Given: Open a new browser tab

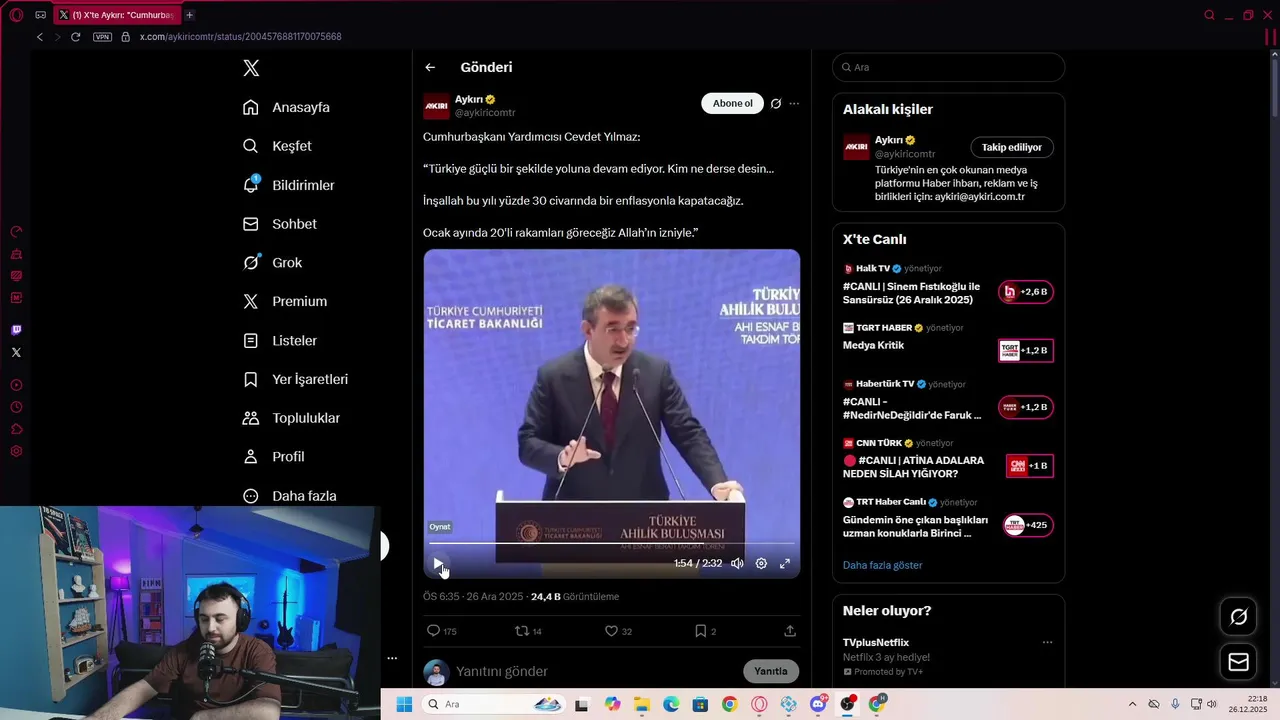Looking at the screenshot, I should pos(189,15).
